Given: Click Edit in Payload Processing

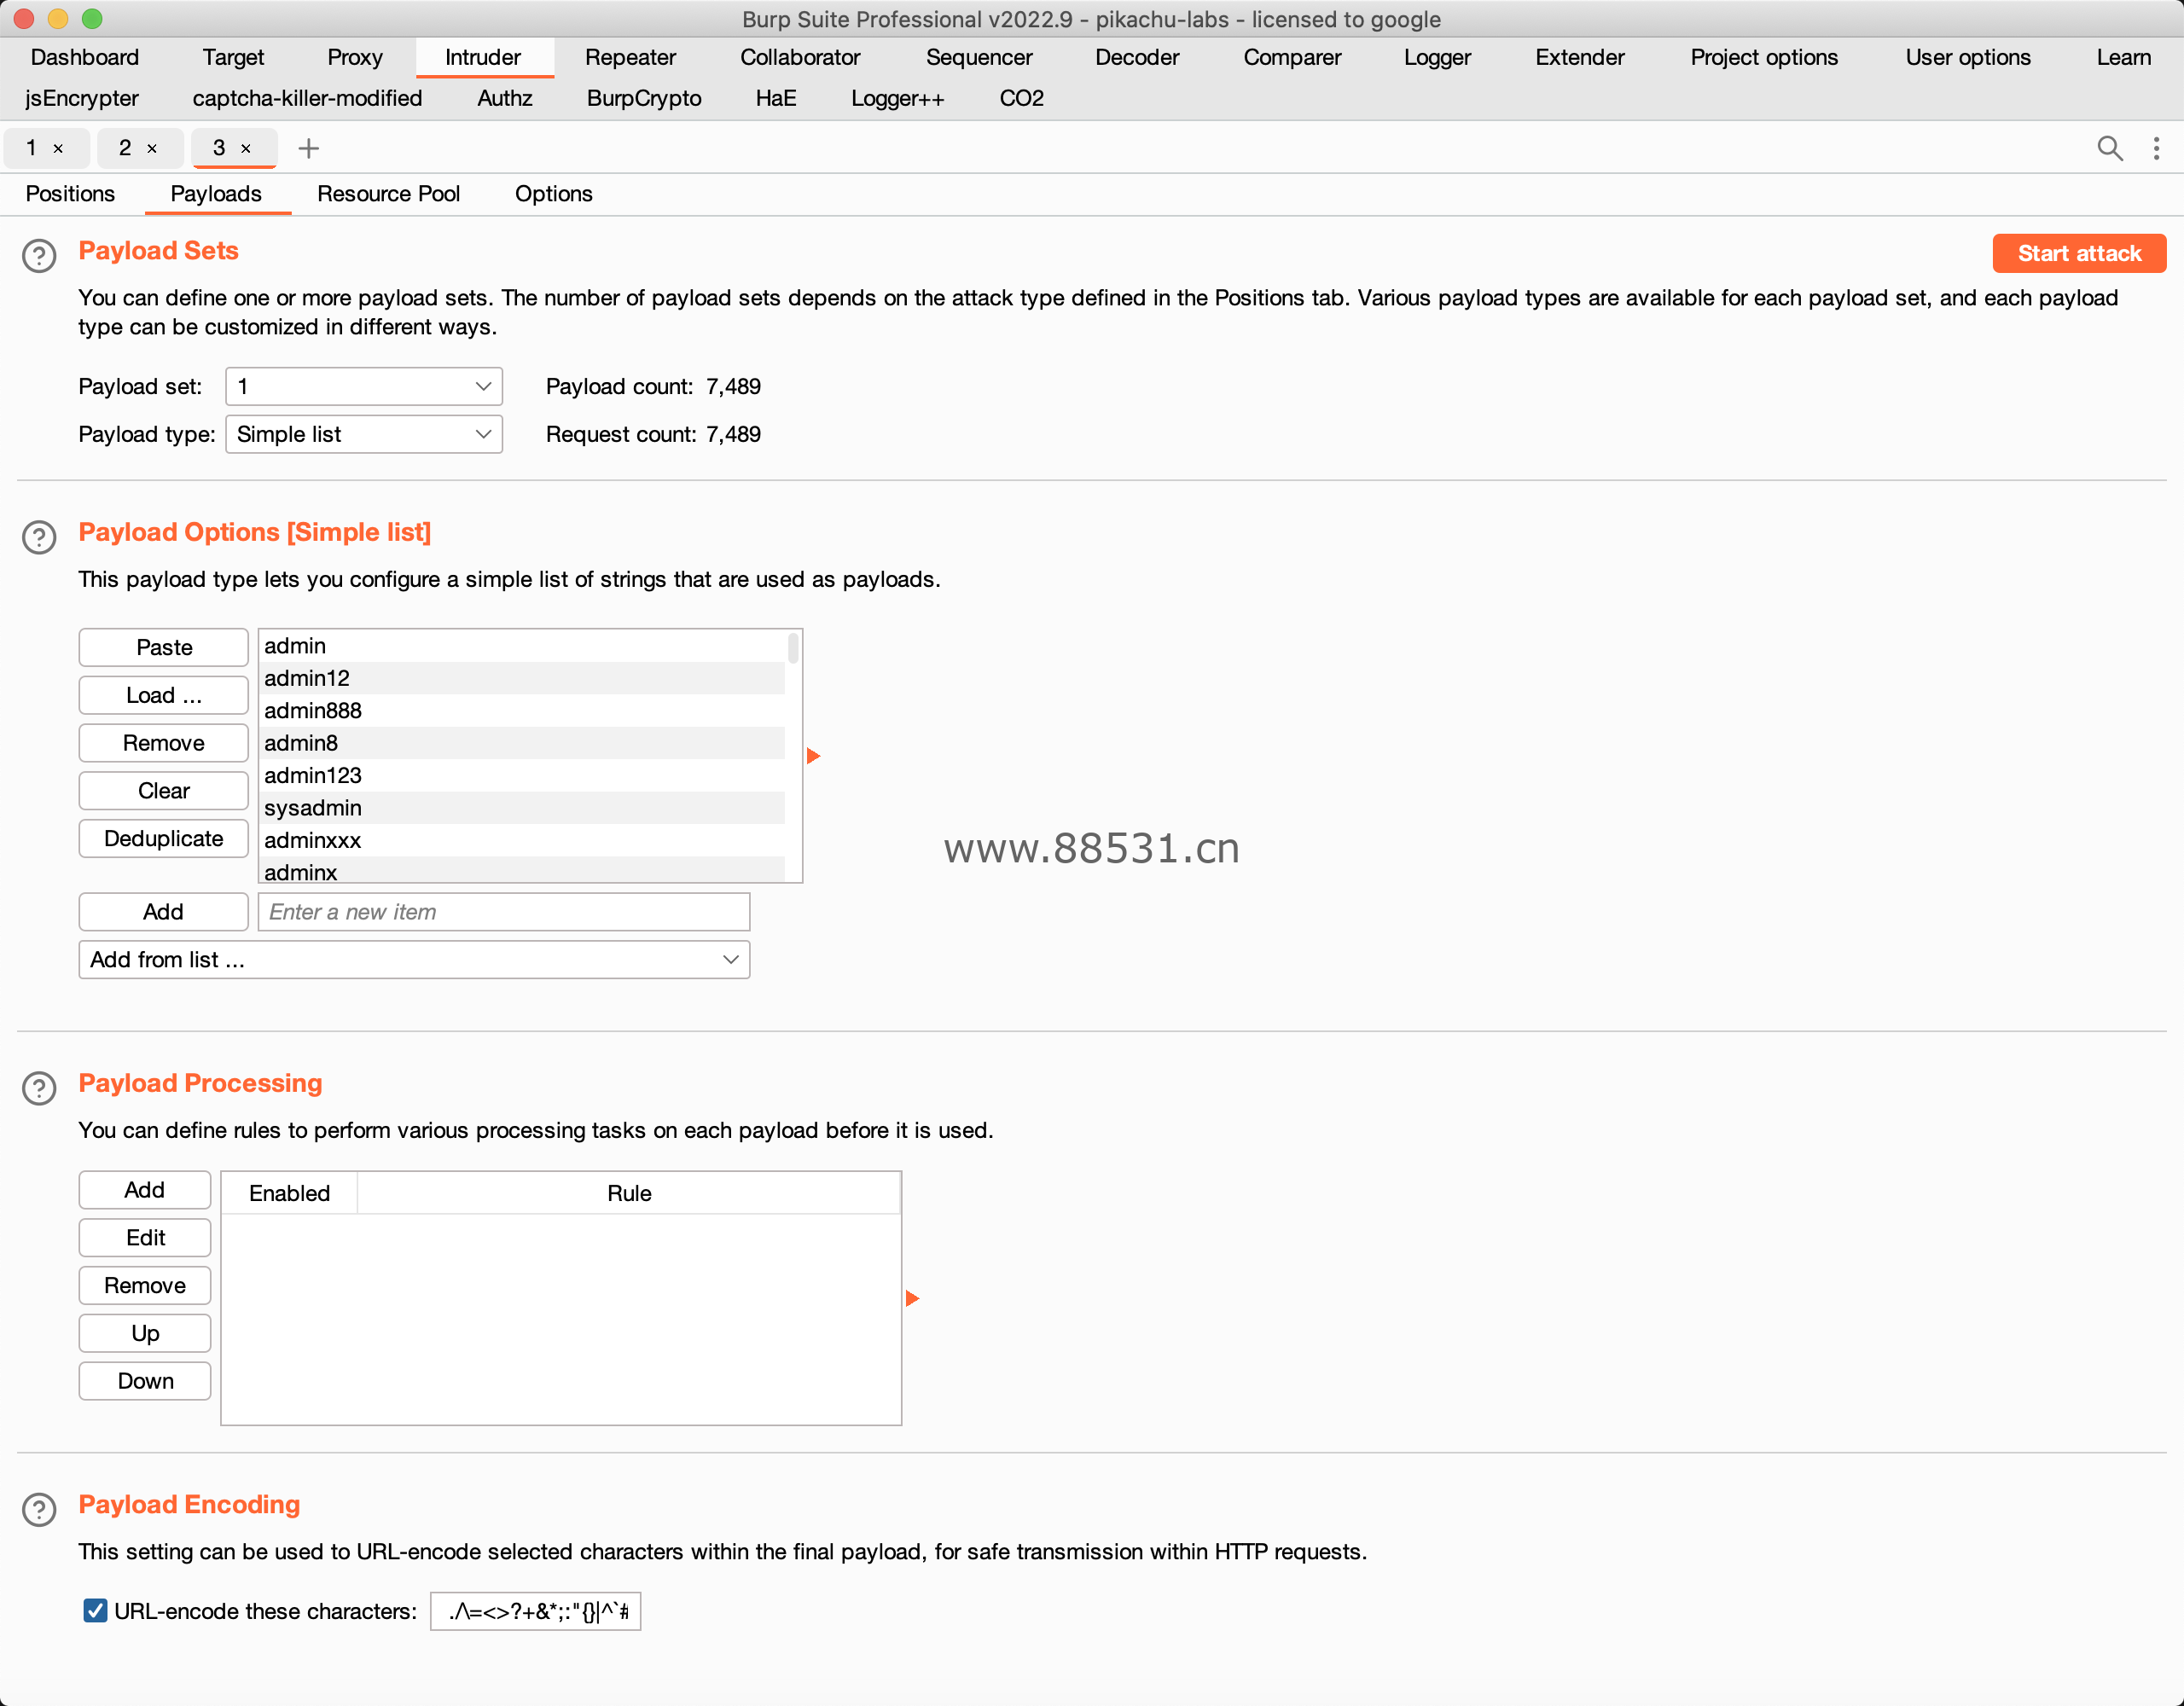Looking at the screenshot, I should [145, 1238].
